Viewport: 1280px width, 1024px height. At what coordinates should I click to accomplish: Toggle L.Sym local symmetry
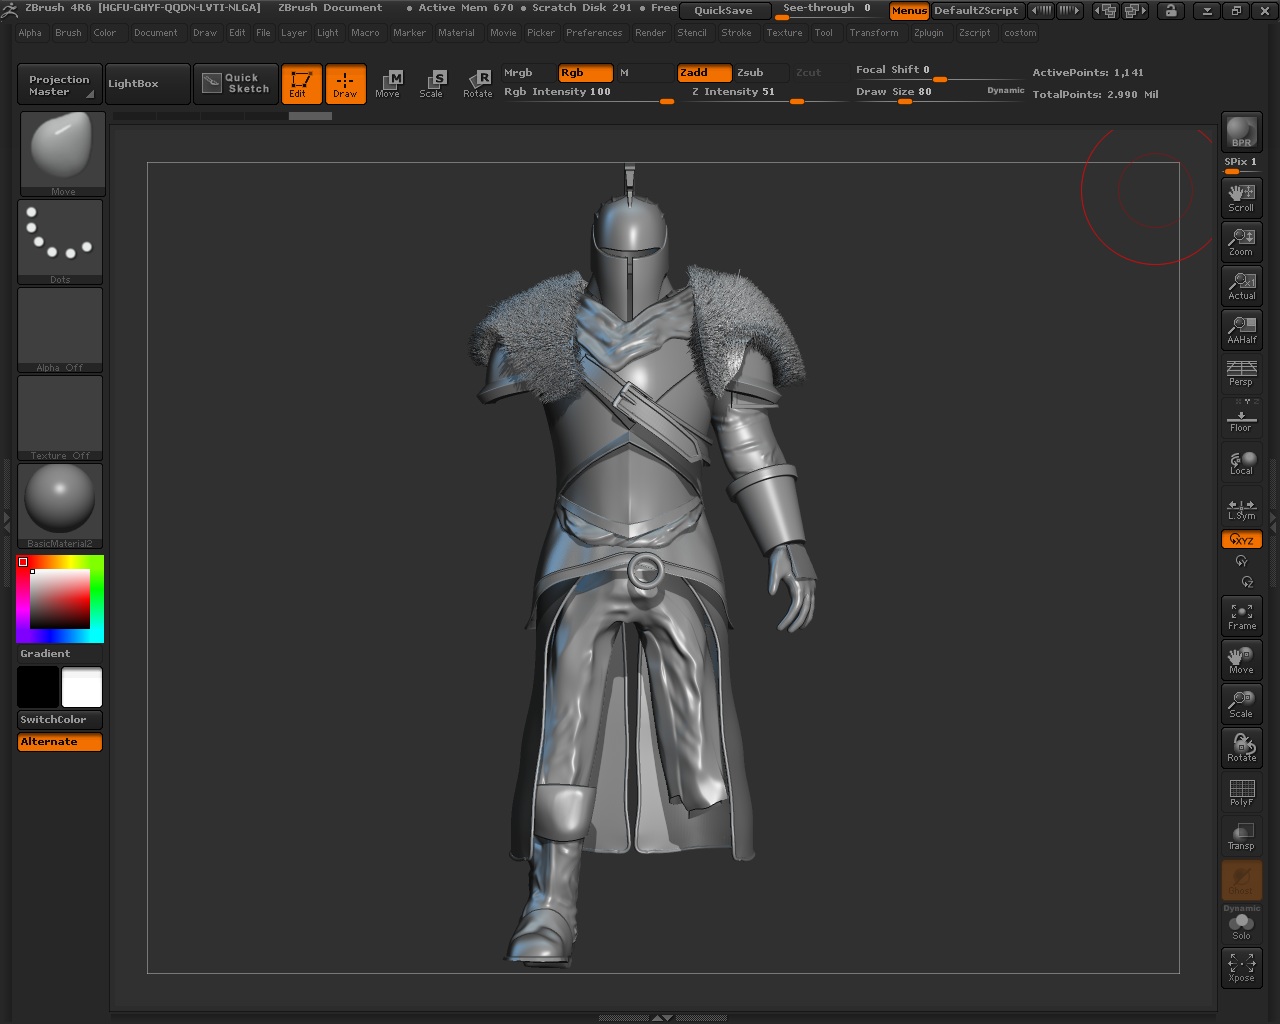1241,507
